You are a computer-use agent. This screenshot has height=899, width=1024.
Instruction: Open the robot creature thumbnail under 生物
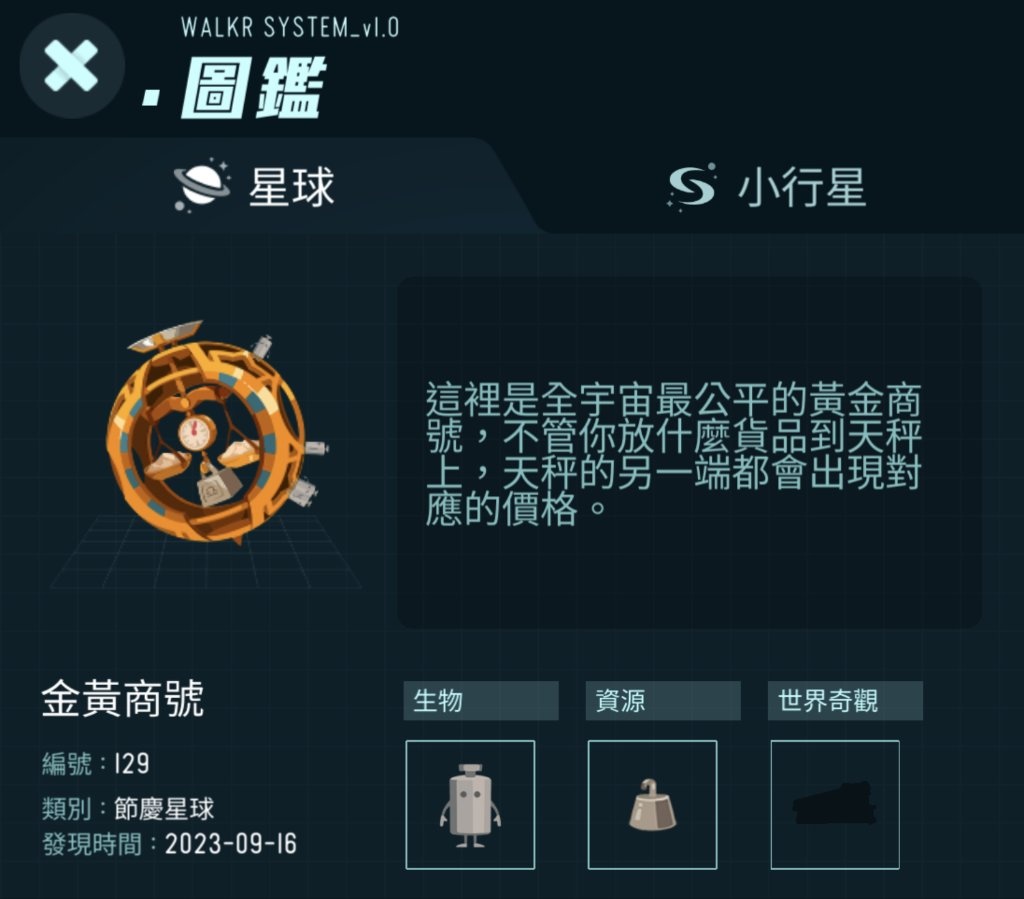coord(470,804)
